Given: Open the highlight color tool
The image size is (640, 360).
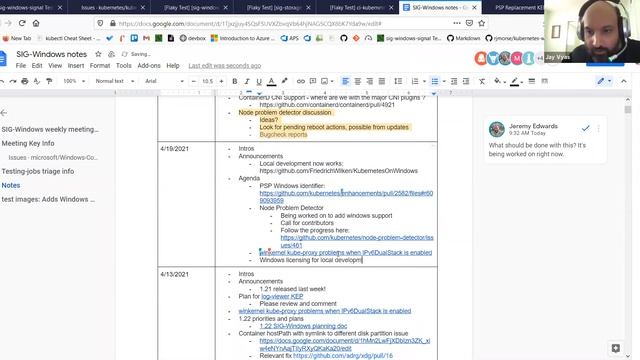Looking at the screenshot, I should (x=284, y=81).
